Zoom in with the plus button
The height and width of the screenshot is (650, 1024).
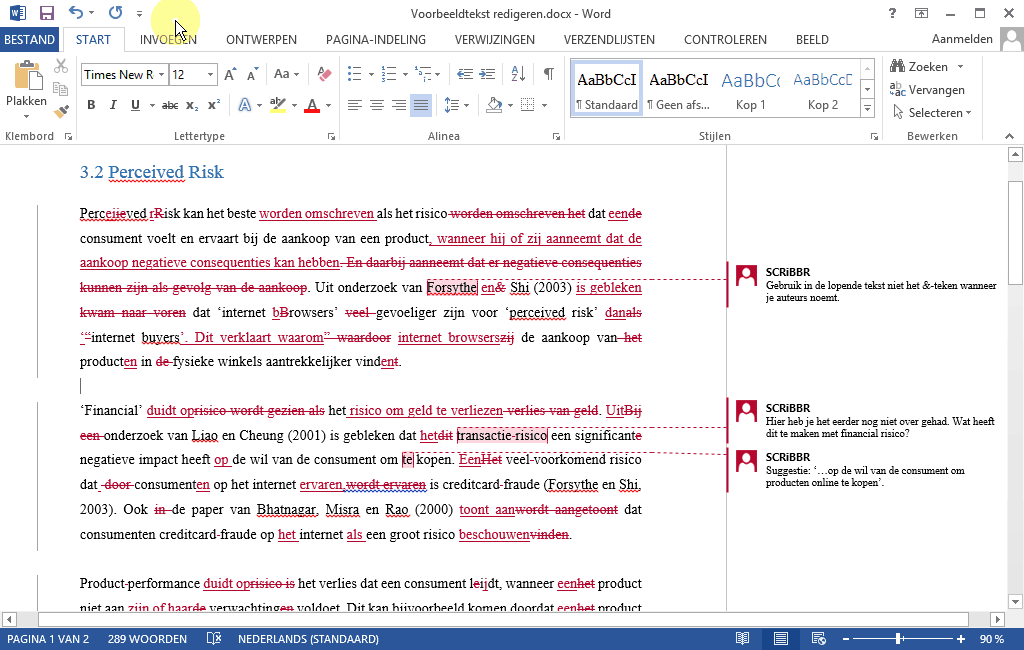click(x=961, y=638)
